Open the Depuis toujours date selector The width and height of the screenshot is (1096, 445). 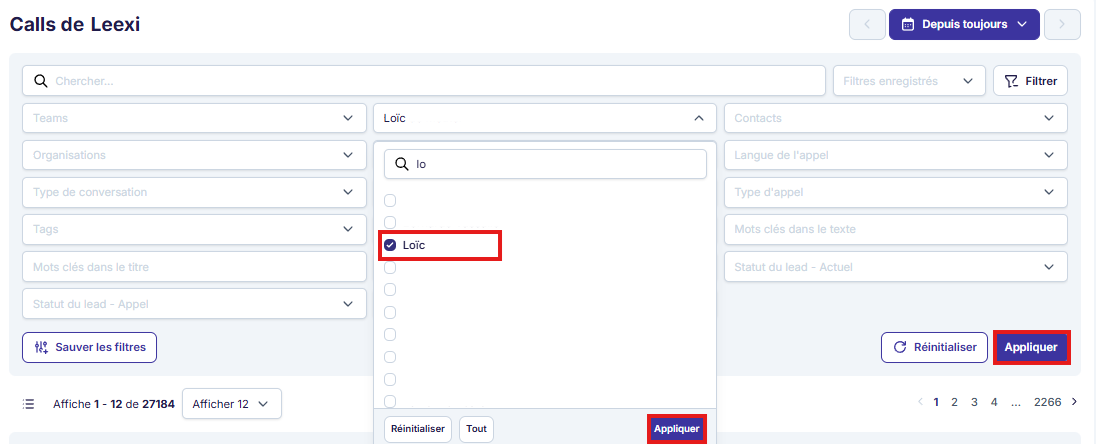coord(964,24)
